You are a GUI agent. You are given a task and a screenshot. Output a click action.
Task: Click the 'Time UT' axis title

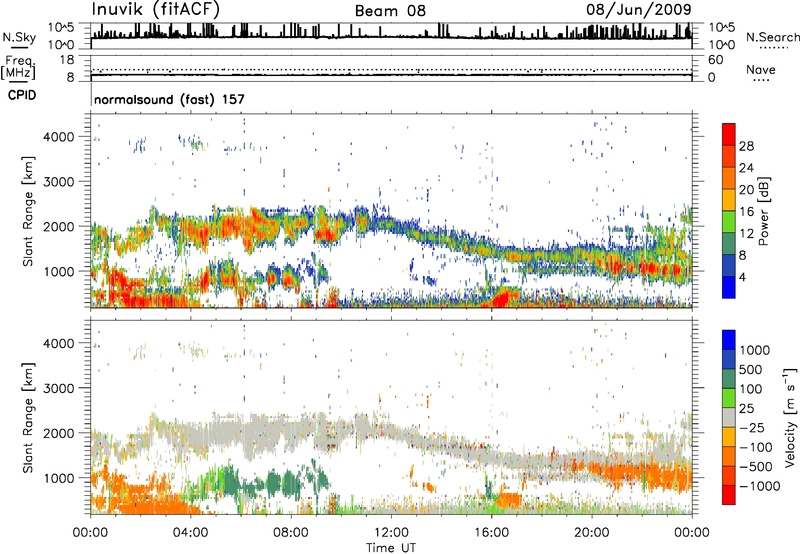pos(391,547)
